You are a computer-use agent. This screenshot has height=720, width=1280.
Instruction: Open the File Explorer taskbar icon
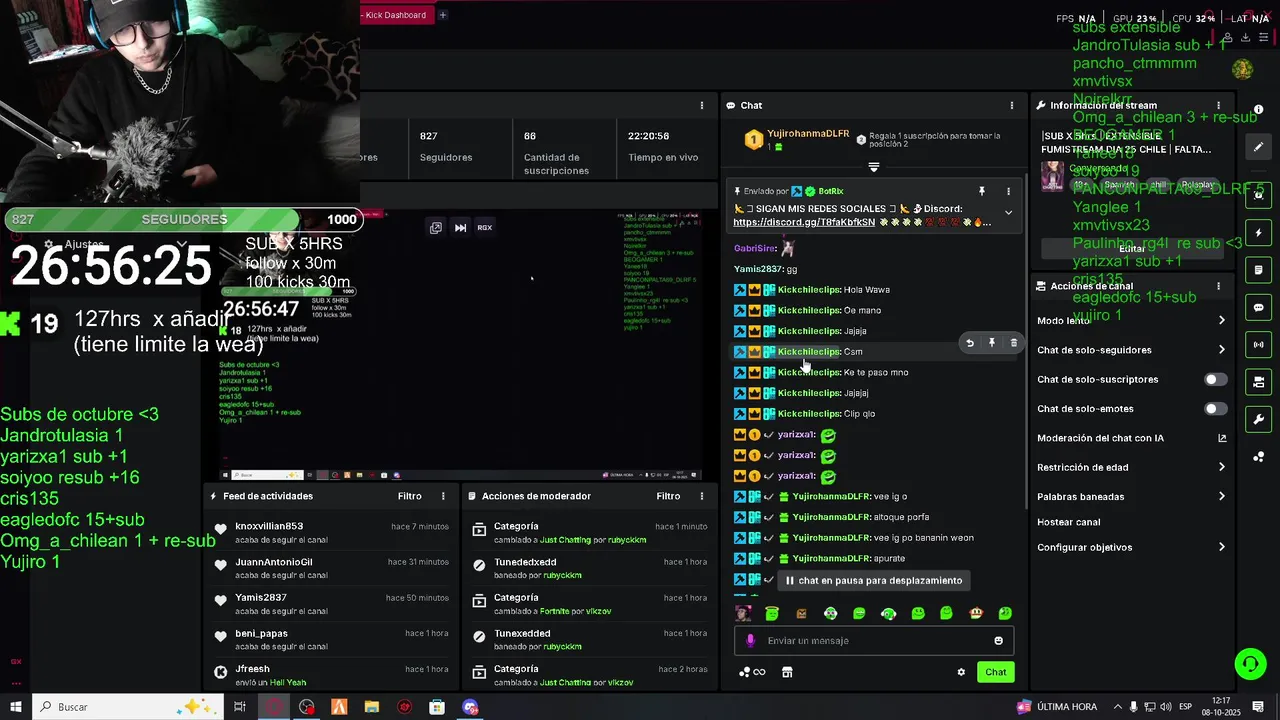372,707
